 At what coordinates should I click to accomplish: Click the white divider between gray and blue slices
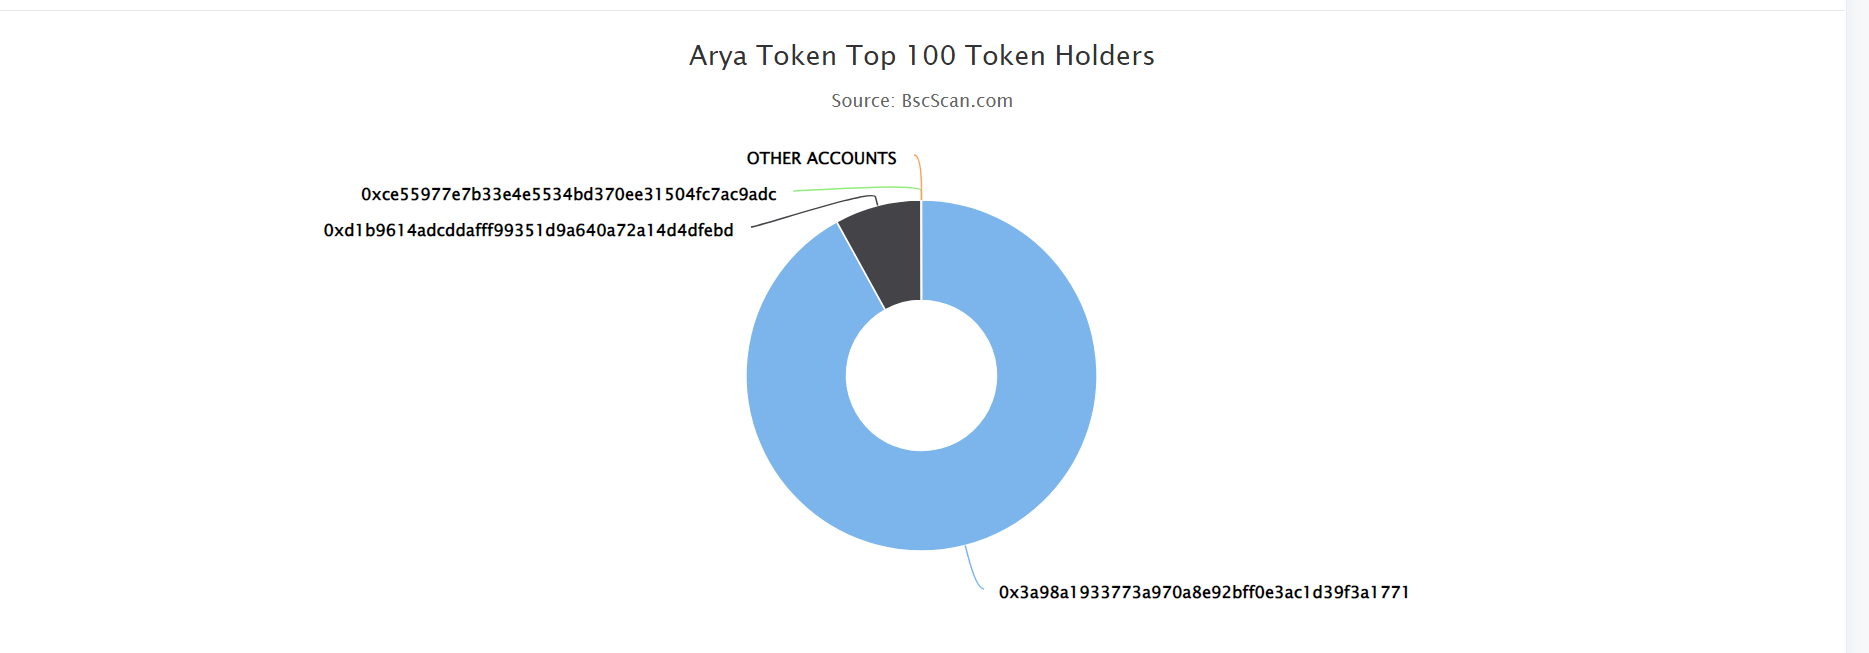(861, 266)
